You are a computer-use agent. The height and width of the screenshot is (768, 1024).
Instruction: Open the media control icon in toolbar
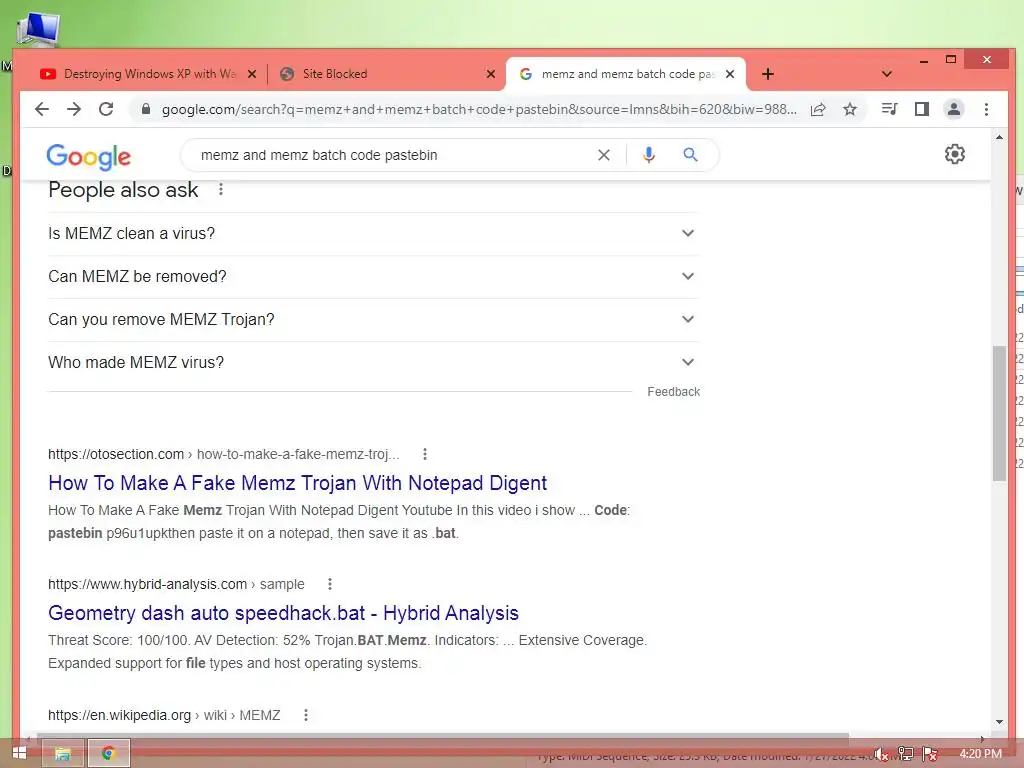[889, 109]
